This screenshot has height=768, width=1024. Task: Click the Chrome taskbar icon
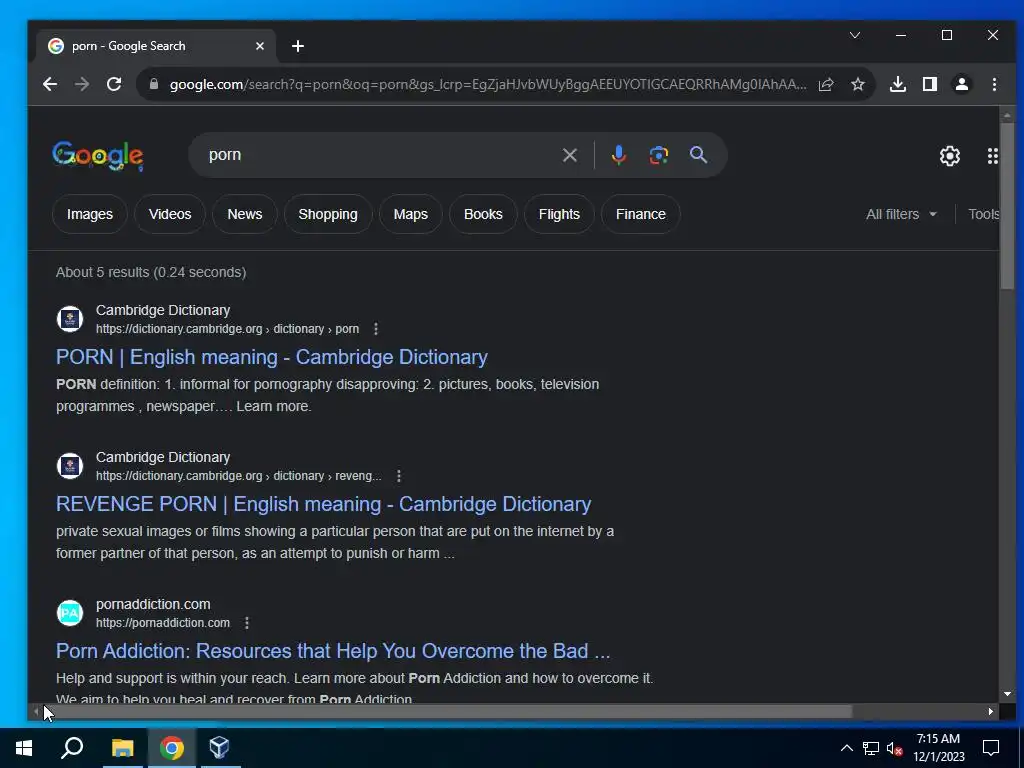click(x=172, y=748)
